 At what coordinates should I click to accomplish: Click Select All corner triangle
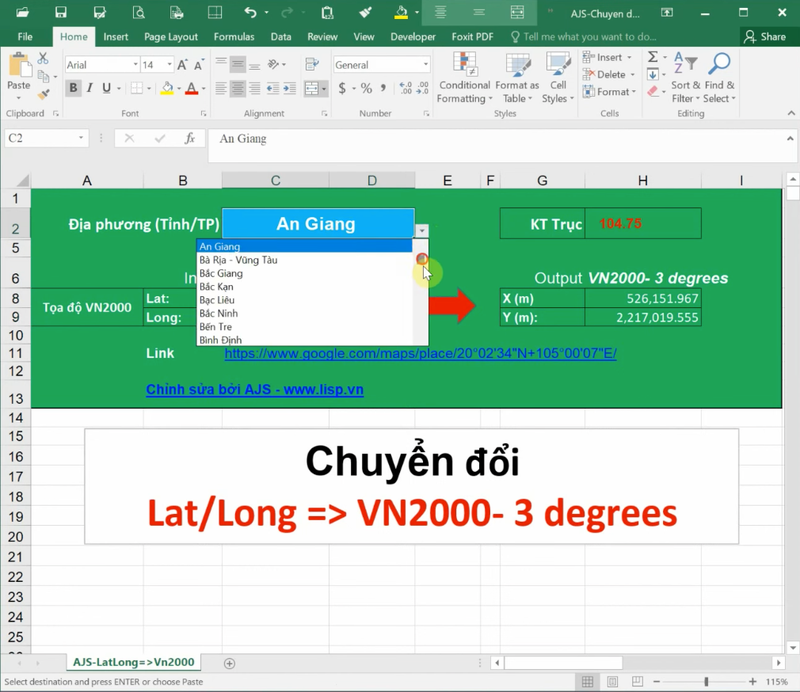(x=21, y=181)
